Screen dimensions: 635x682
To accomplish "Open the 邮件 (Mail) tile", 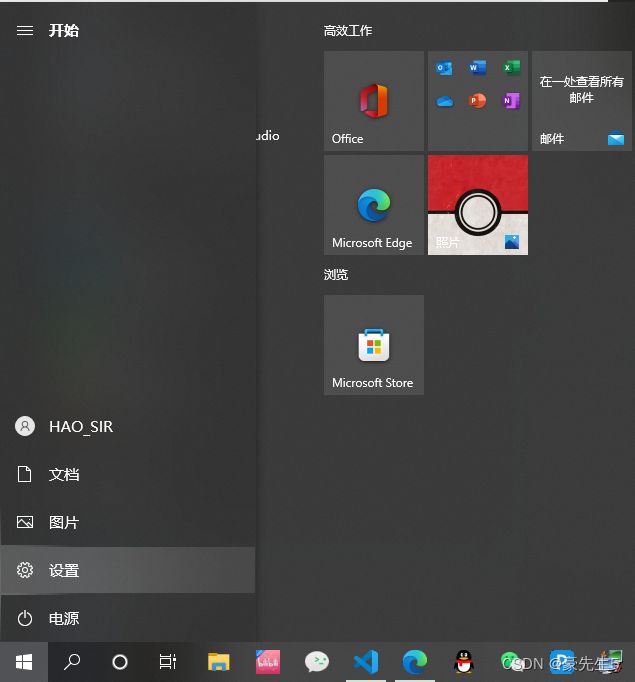I will 582,101.
